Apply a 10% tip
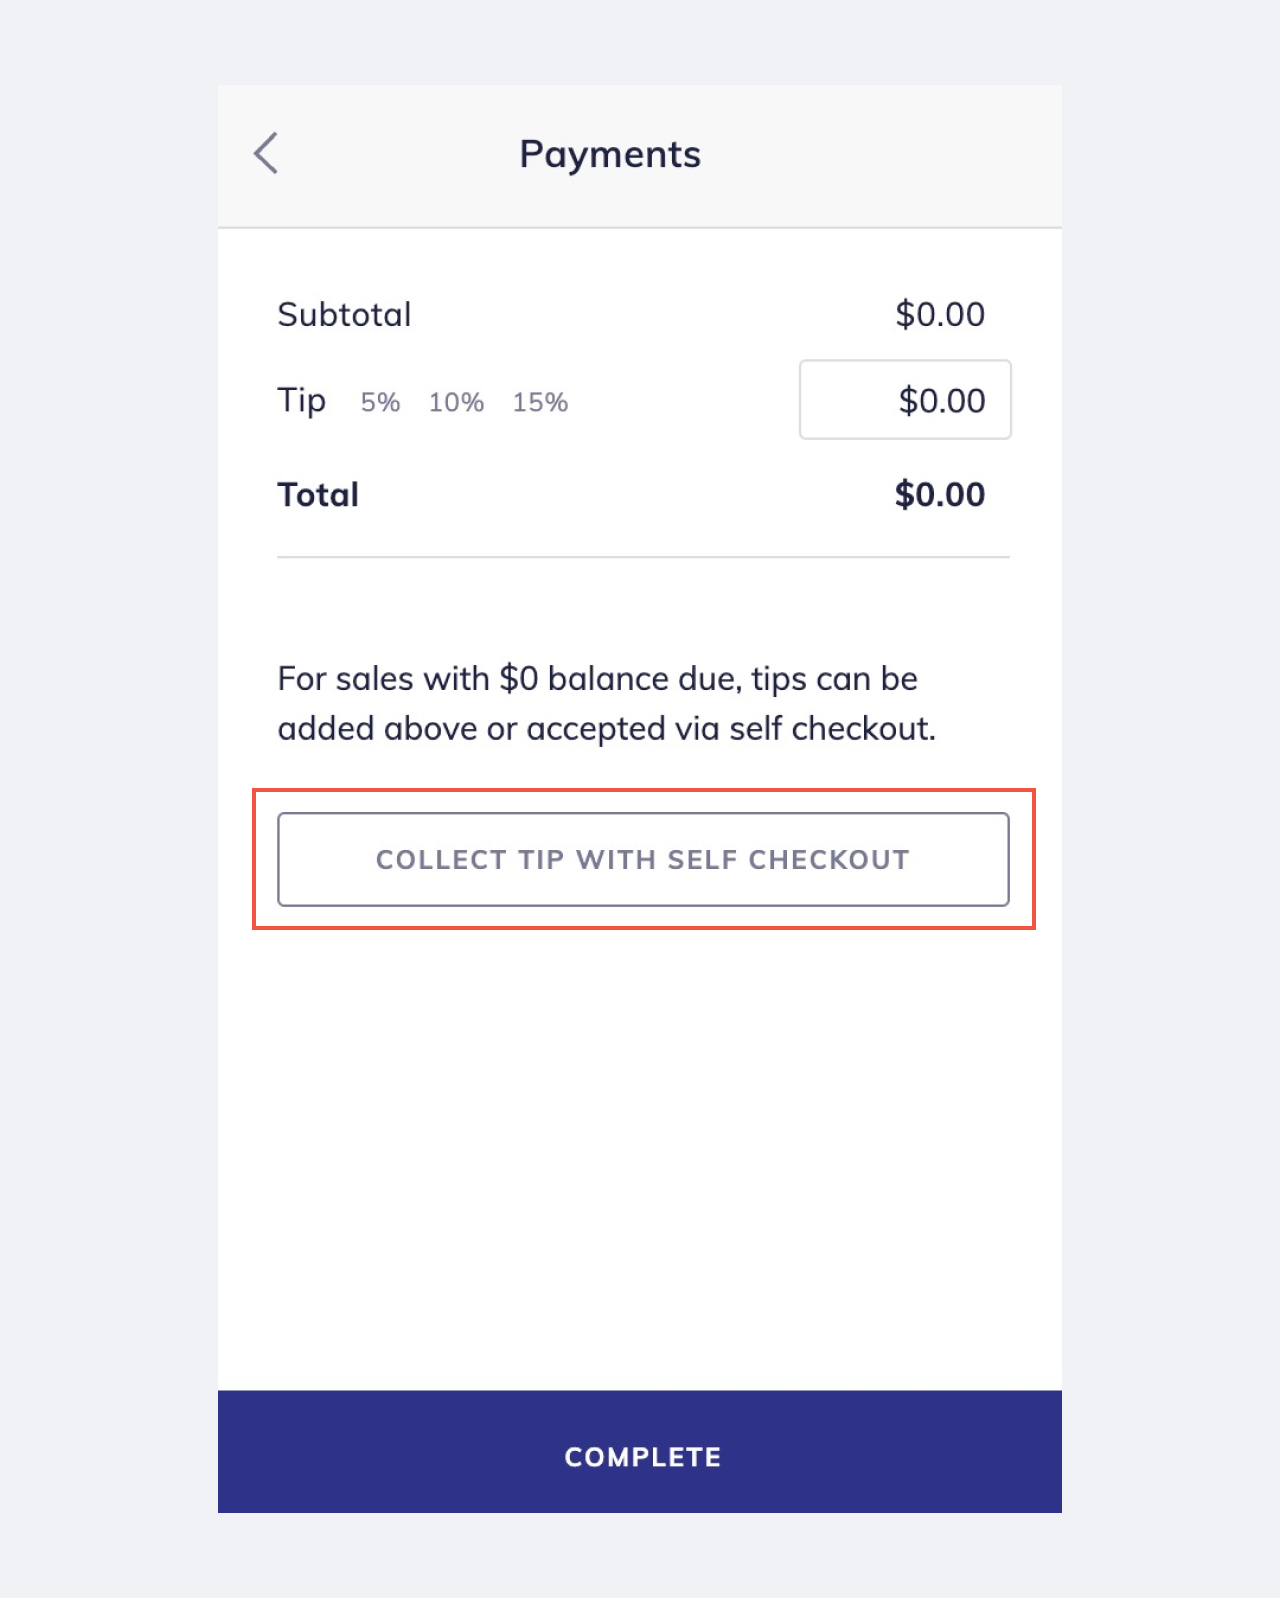Screen dimensions: 1280x1598 click(456, 401)
